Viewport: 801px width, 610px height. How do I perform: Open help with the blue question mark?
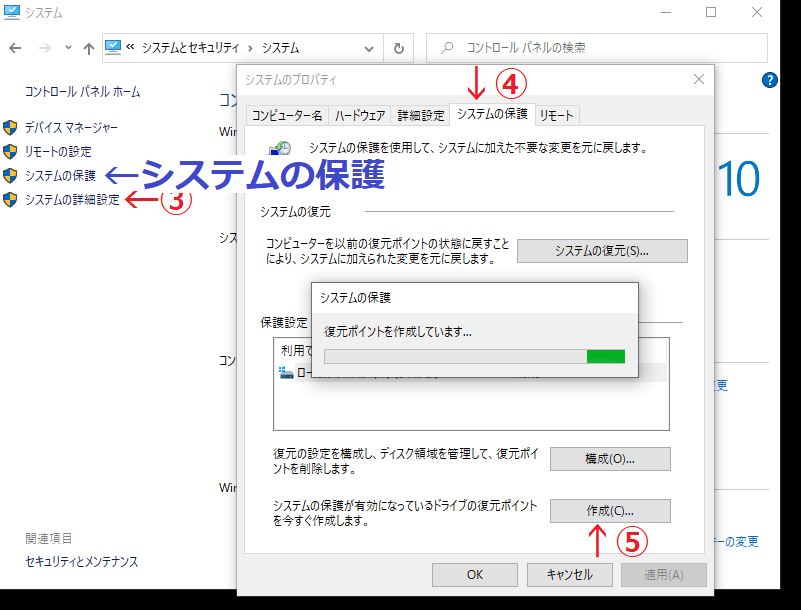pos(770,81)
